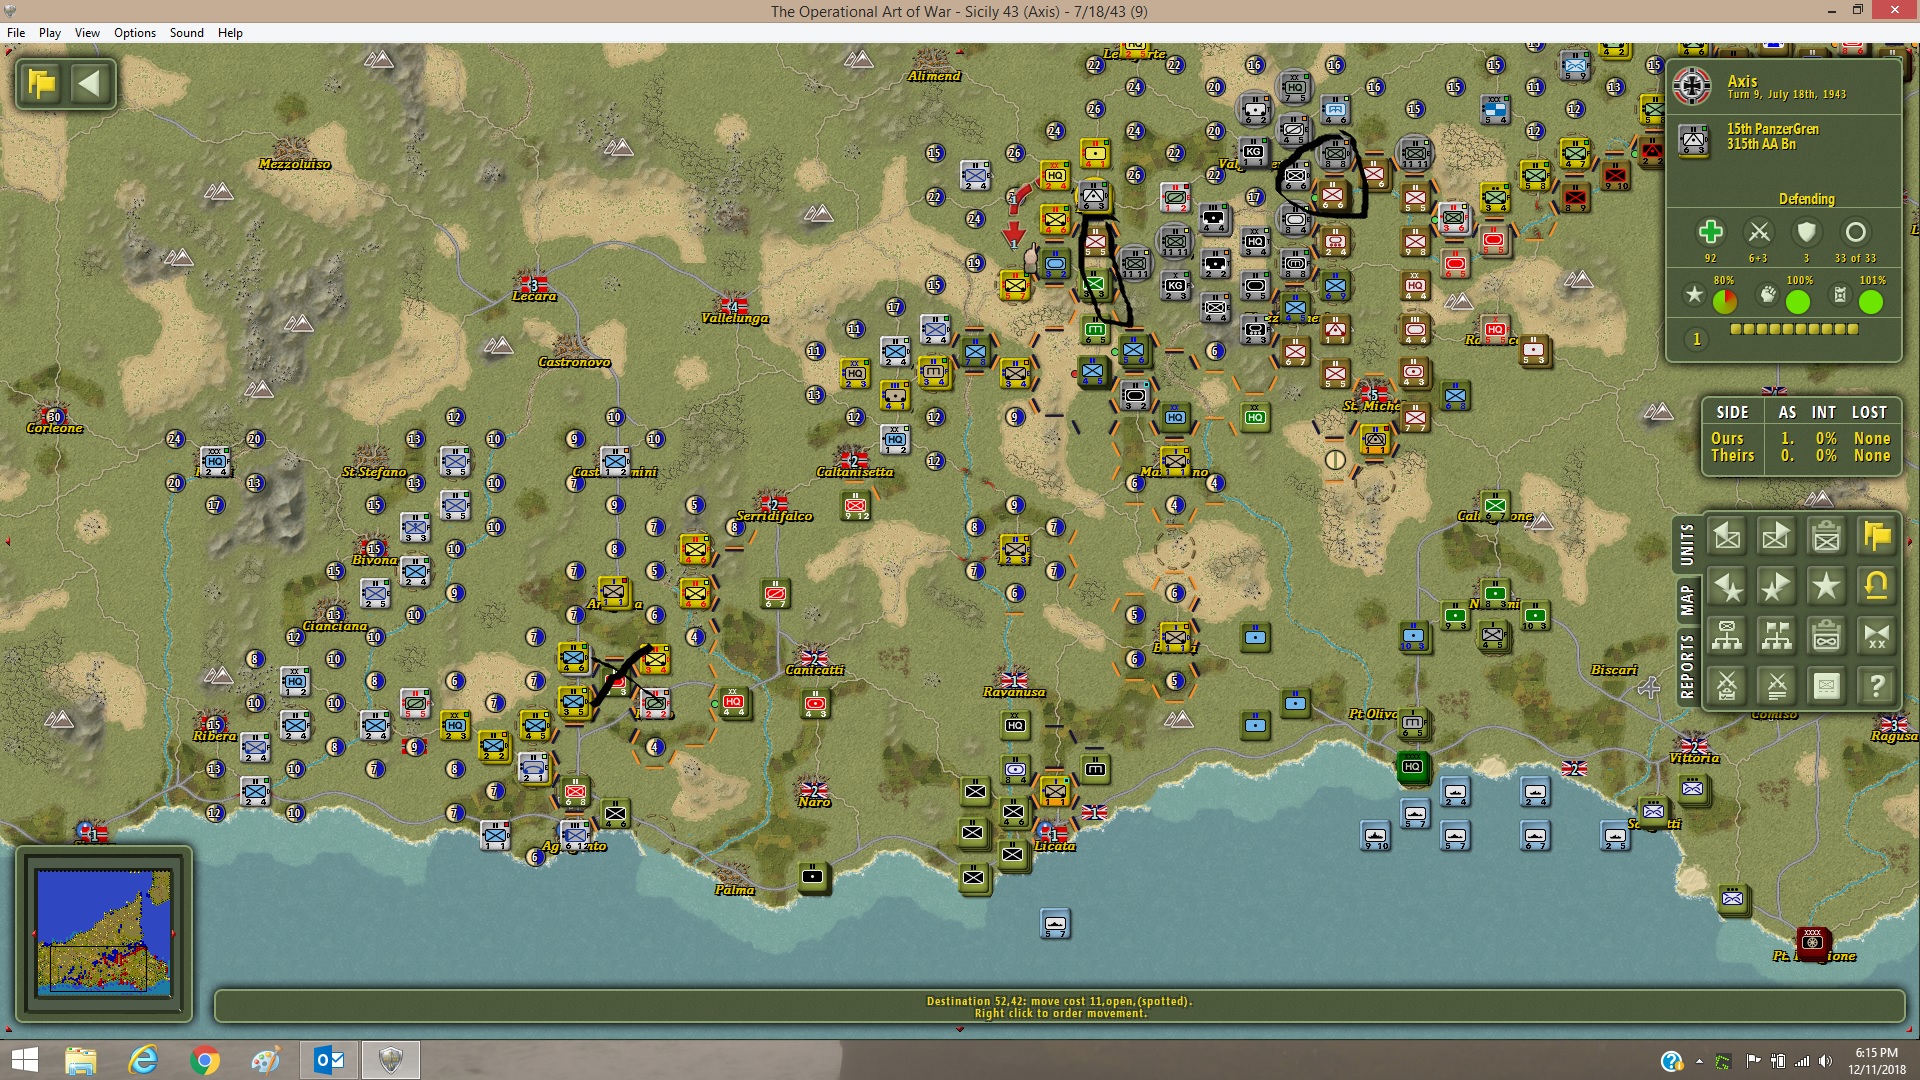This screenshot has height=1080, width=1920.
Task: Select previous unit icon in Units panel
Action: [x=1727, y=537]
